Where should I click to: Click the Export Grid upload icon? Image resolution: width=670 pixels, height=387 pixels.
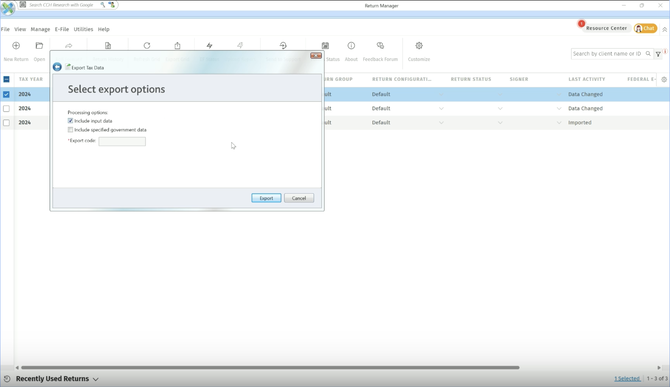pyautogui.click(x=177, y=46)
